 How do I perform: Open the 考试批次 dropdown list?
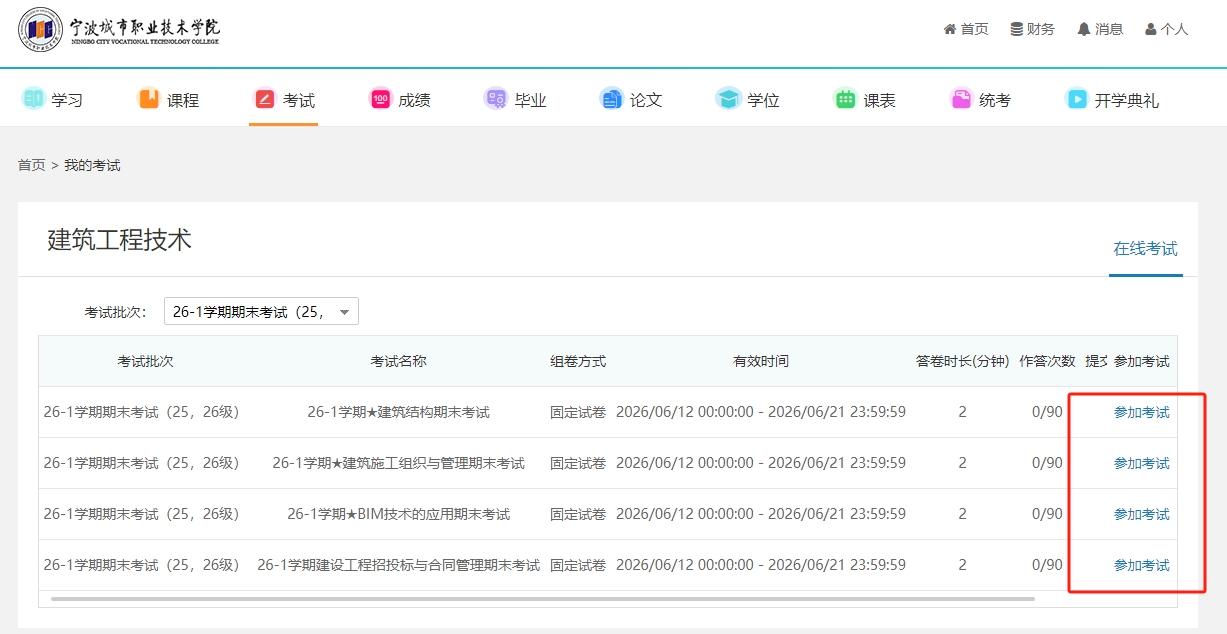pyautogui.click(x=260, y=312)
